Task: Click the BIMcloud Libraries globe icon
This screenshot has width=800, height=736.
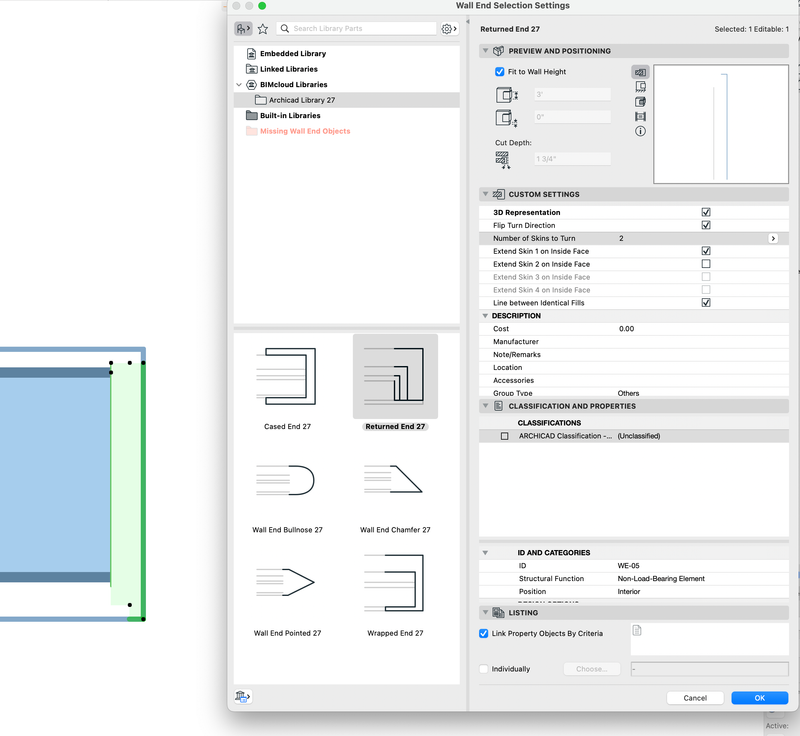Action: click(252, 85)
